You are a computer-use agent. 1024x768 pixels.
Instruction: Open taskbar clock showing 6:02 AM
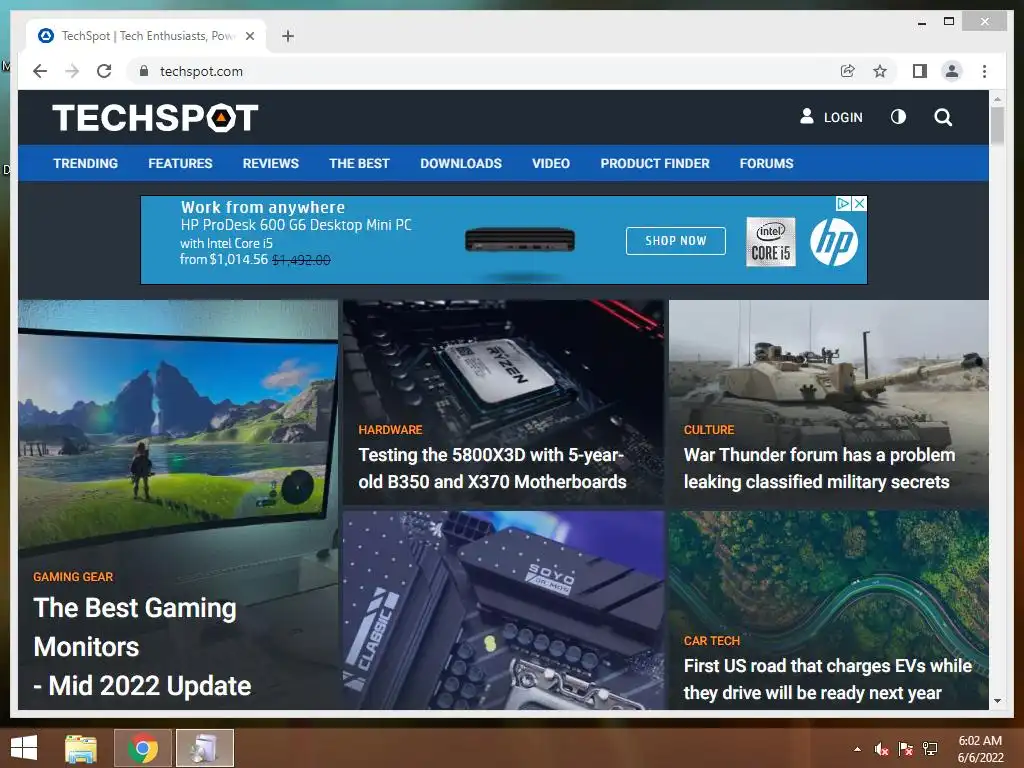pyautogui.click(x=980, y=749)
